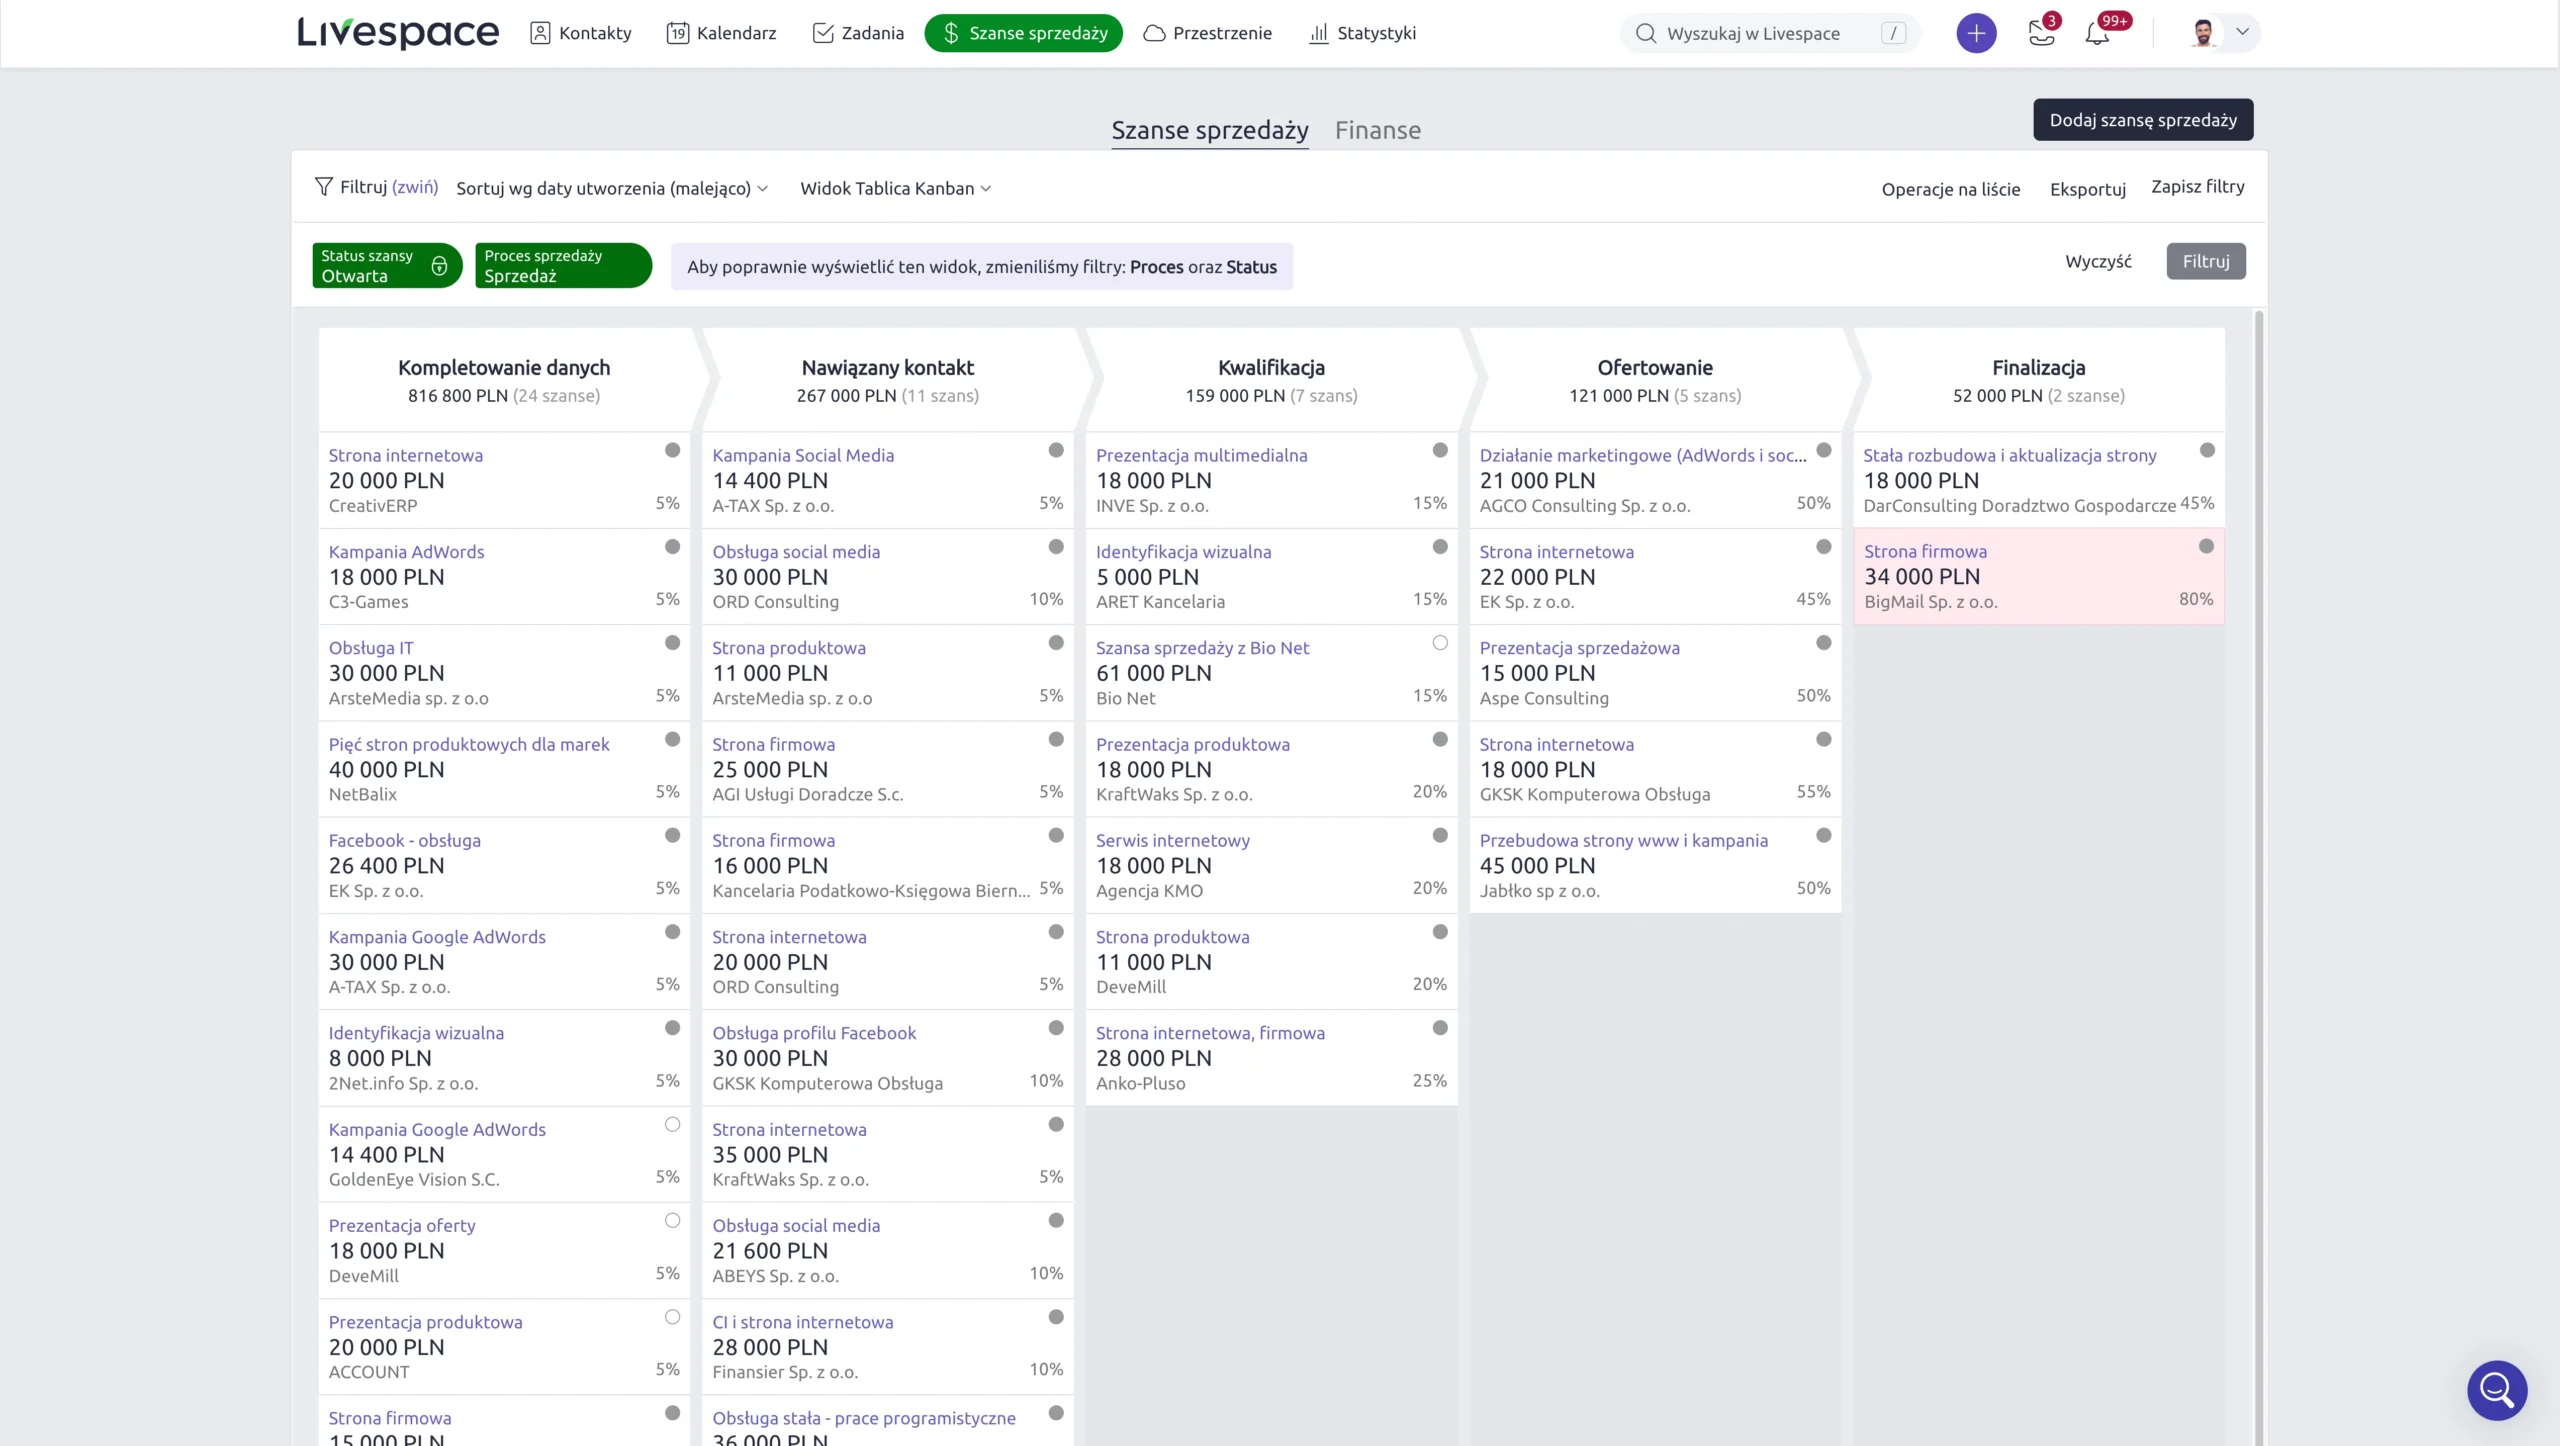Open the Status szansy Otwarta filter

(386, 266)
